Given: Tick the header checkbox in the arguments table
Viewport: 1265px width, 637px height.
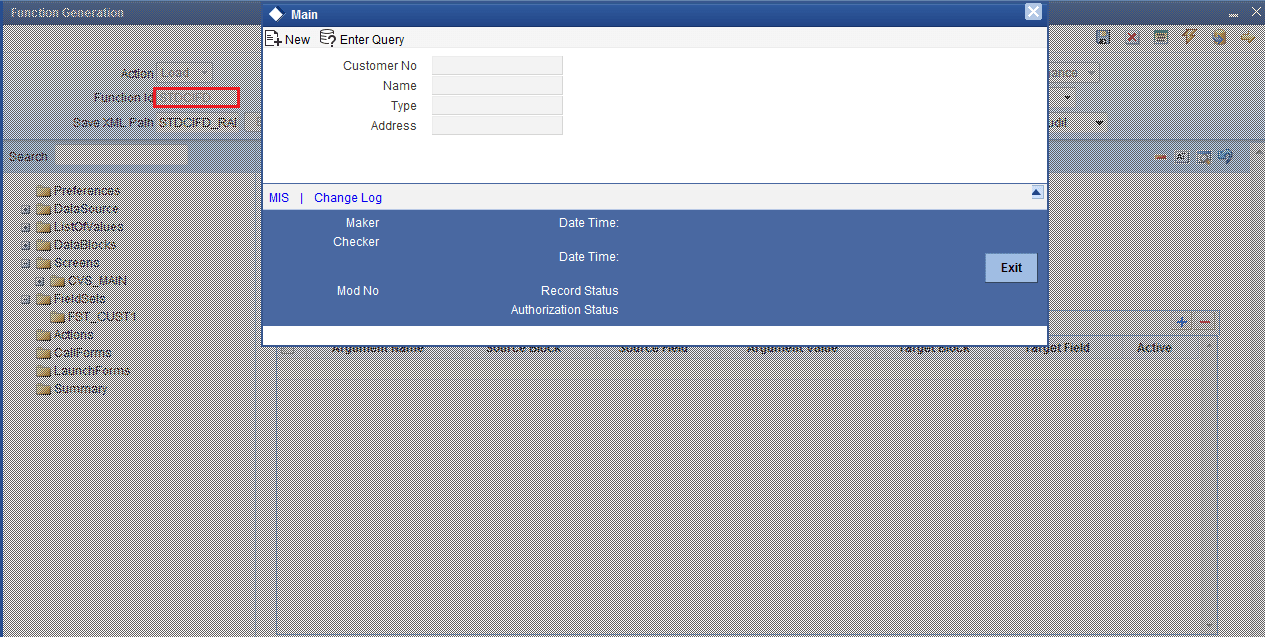Looking at the screenshot, I should pos(287,349).
